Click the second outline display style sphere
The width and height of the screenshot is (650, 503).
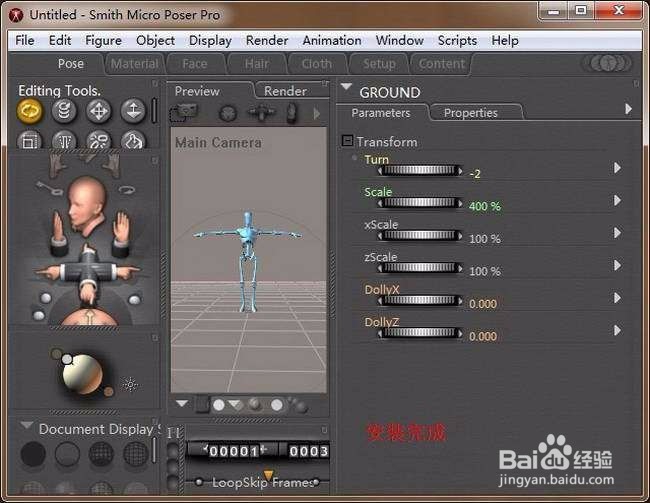click(67, 454)
